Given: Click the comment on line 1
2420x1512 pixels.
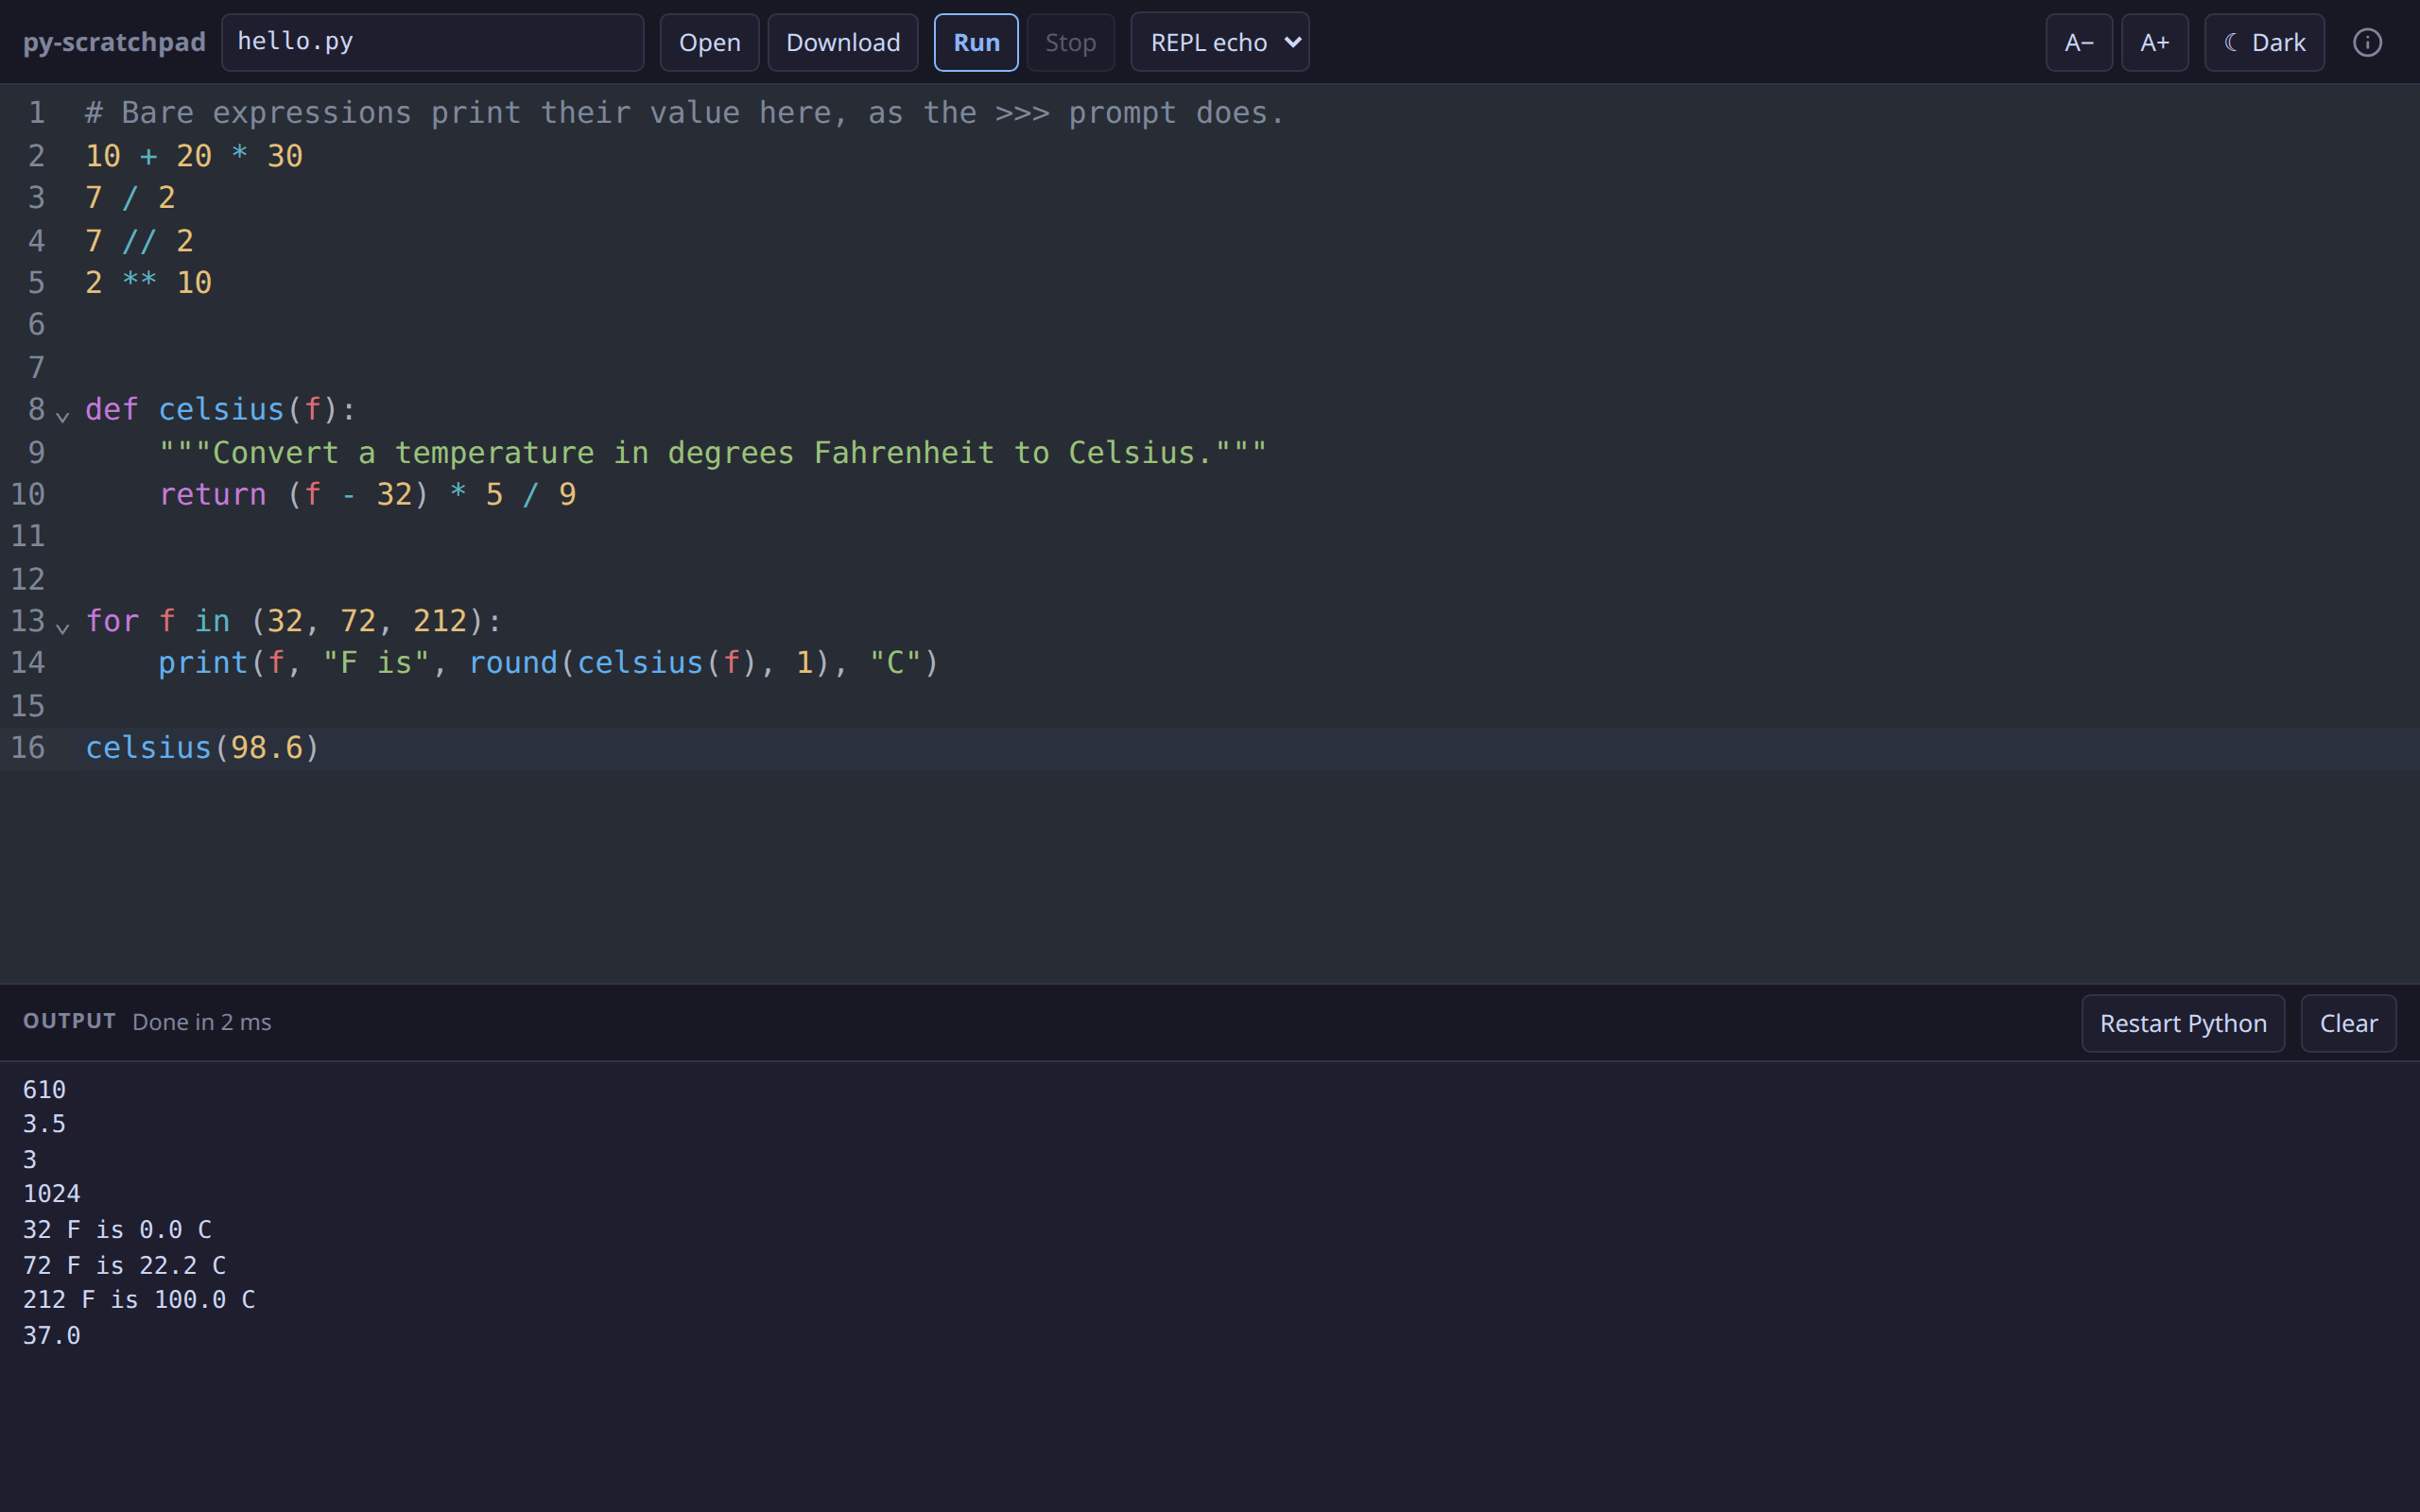Looking at the screenshot, I should (685, 113).
